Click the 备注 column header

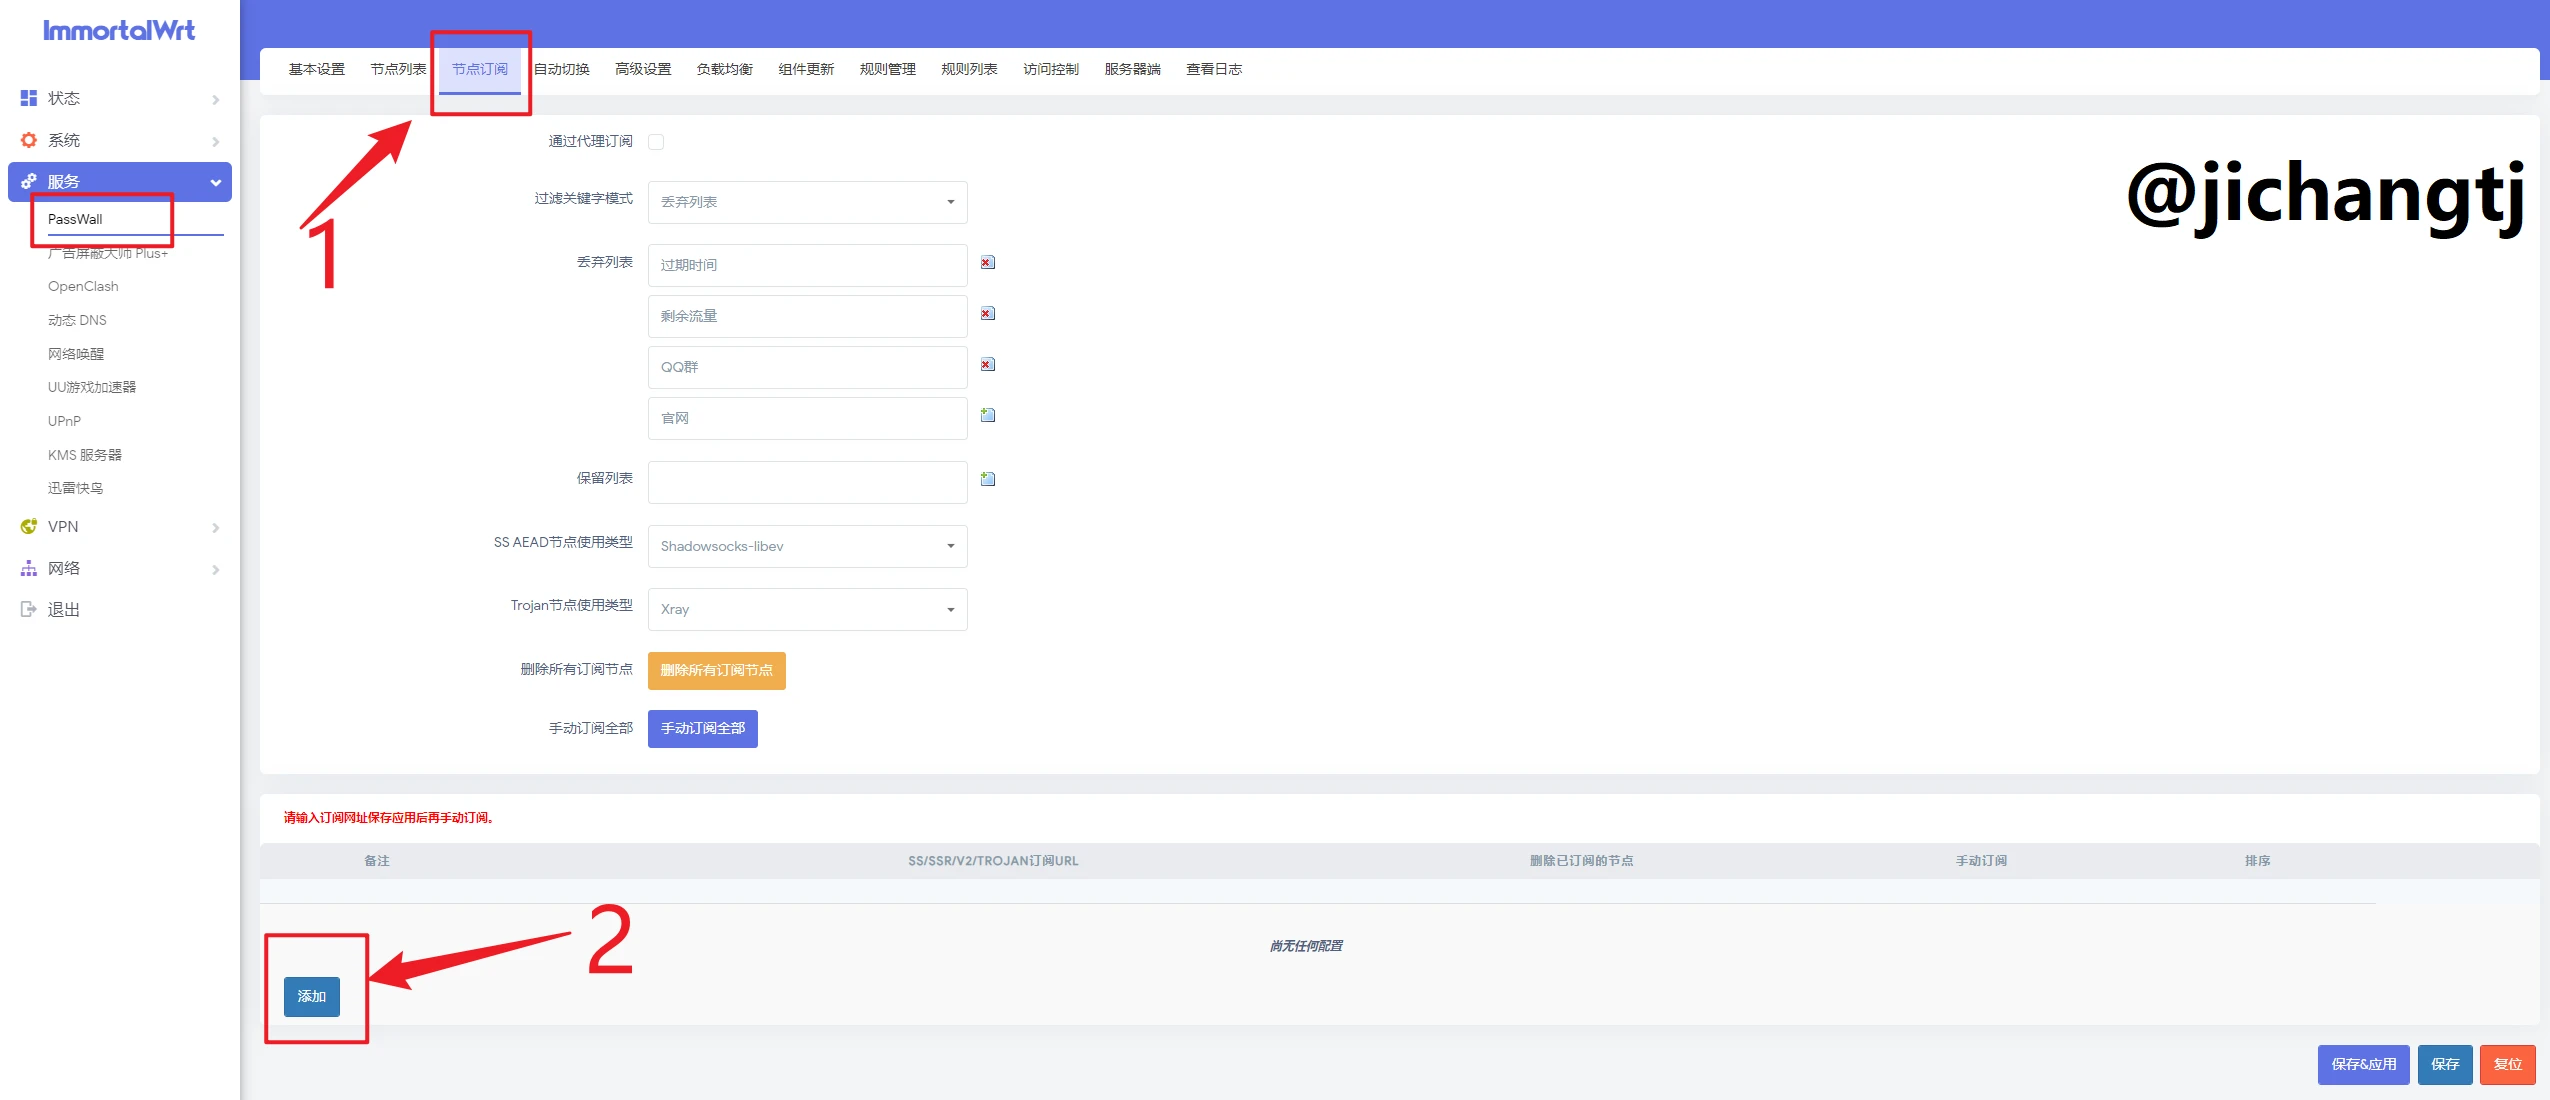click(x=377, y=861)
